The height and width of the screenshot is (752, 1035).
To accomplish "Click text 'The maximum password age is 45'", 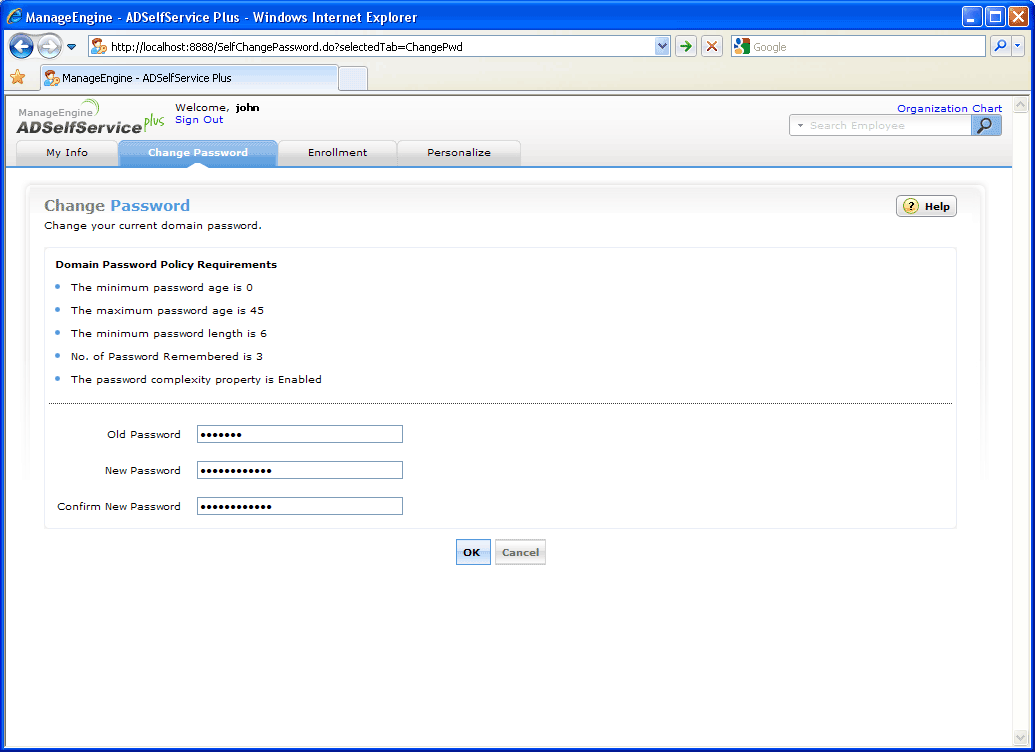I will tap(167, 310).
